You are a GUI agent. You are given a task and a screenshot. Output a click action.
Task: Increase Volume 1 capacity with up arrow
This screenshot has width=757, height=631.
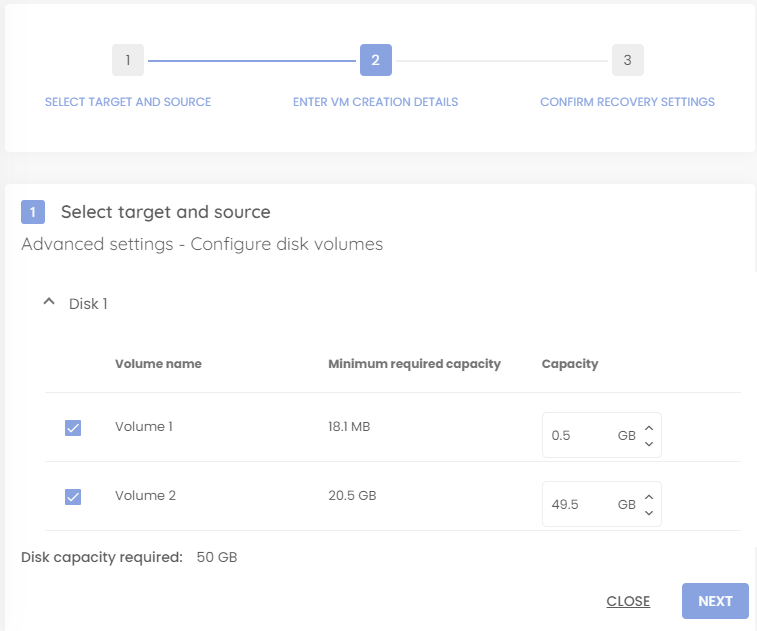click(x=649, y=428)
